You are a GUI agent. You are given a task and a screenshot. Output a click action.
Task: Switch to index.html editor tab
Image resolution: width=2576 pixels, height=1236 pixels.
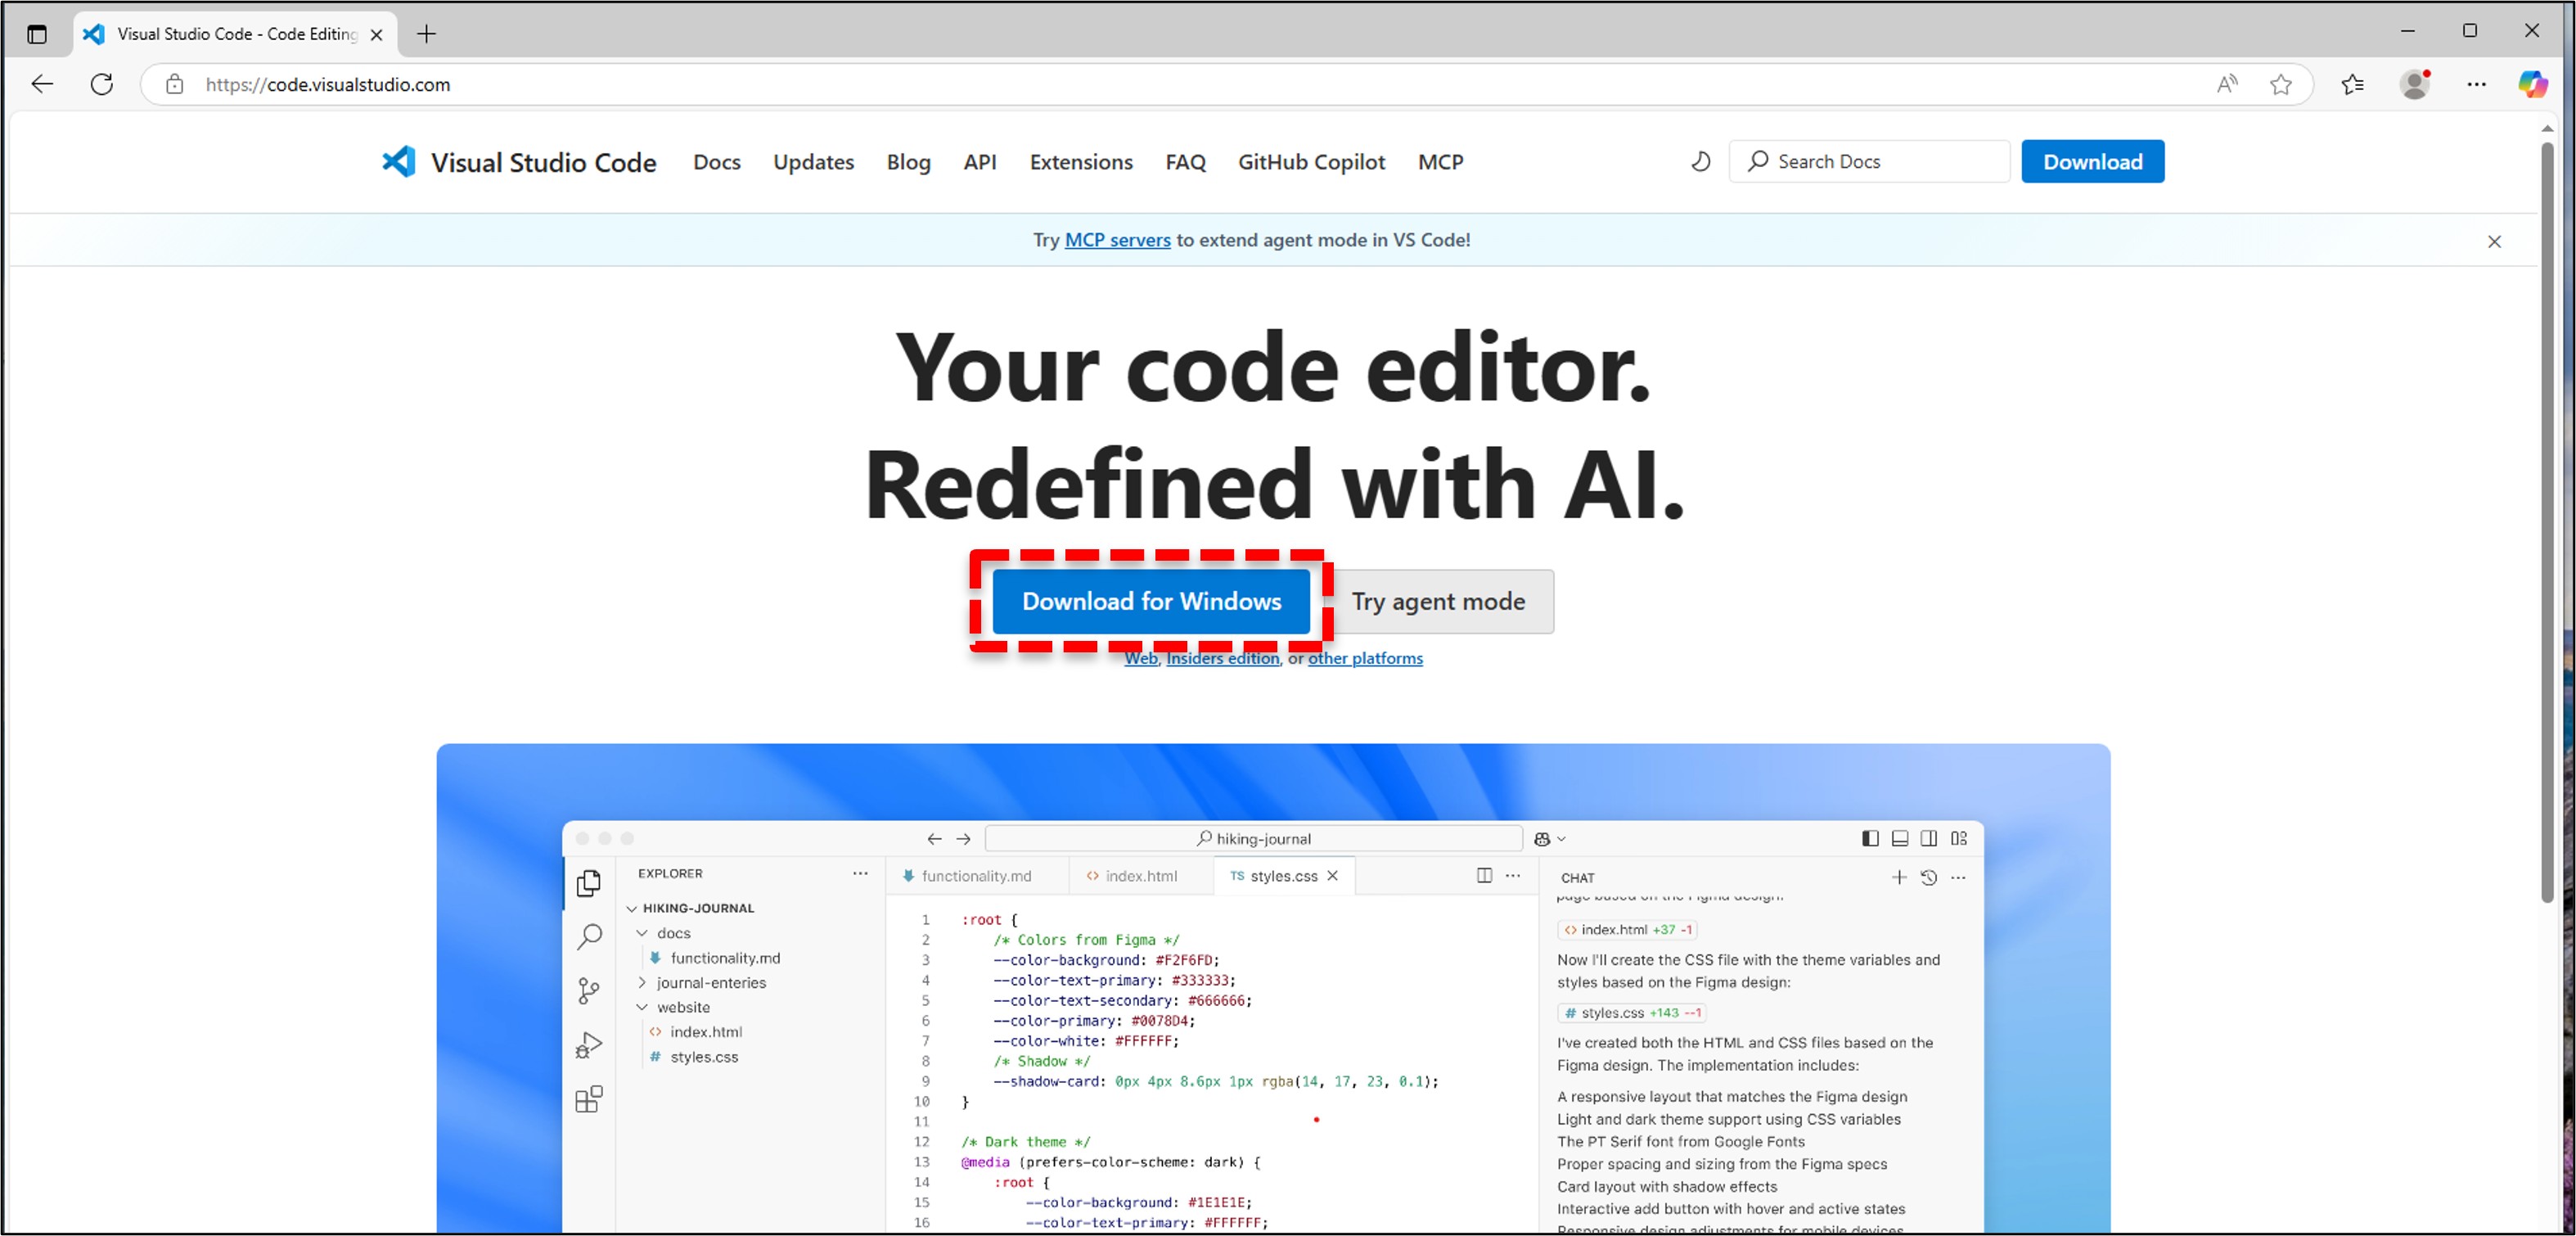tap(1141, 876)
